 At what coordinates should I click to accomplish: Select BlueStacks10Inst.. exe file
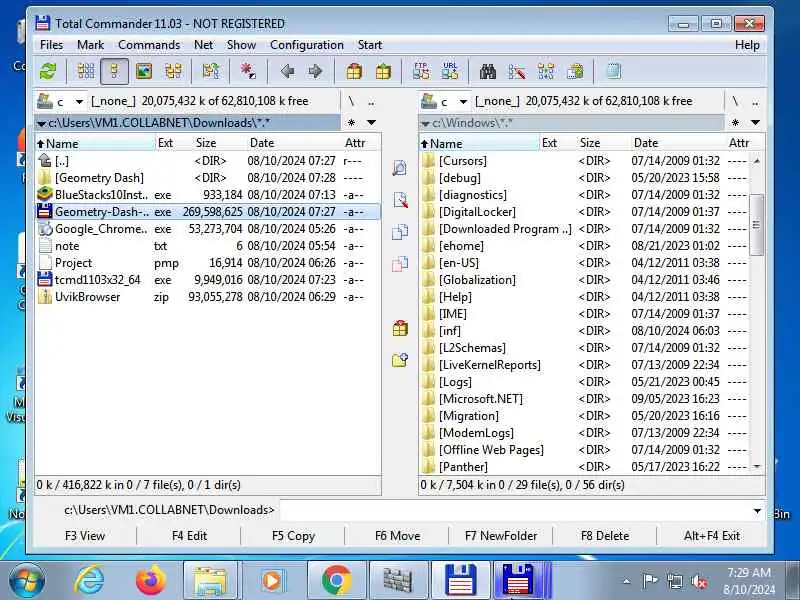[x=208, y=194]
